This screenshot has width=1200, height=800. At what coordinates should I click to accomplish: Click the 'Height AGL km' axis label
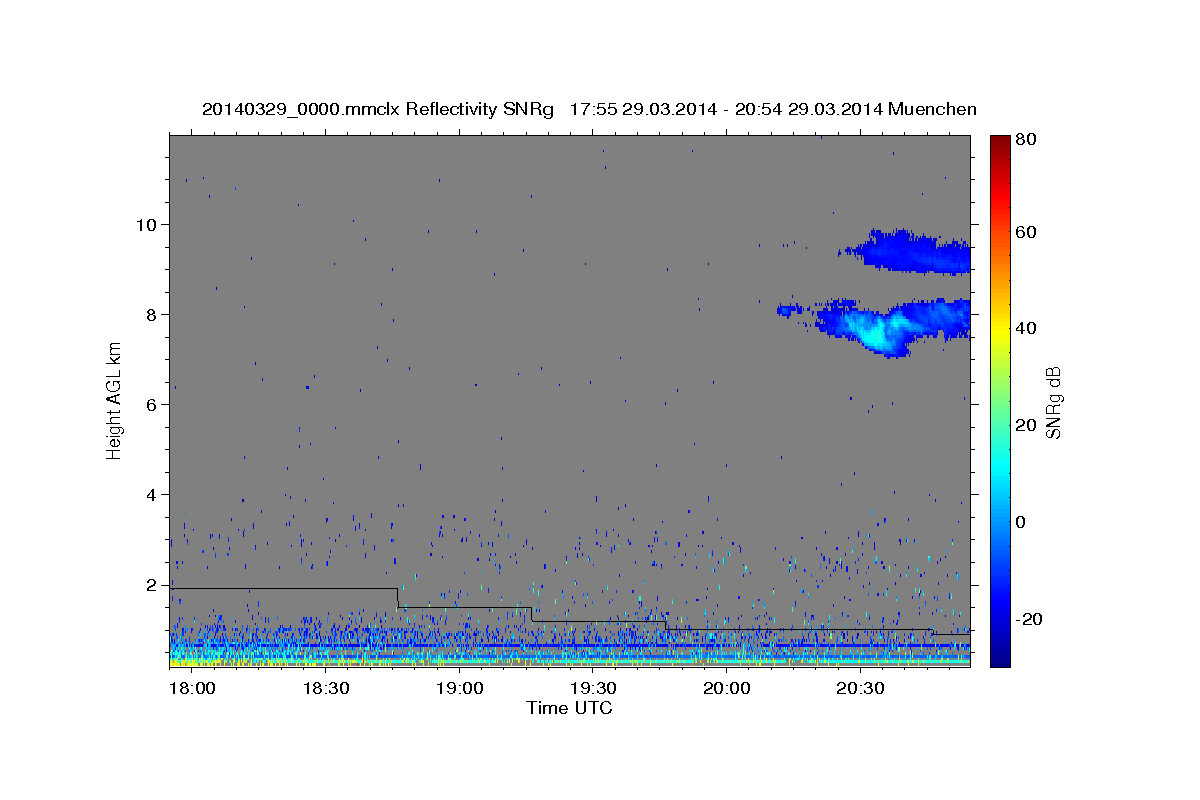pyautogui.click(x=115, y=401)
